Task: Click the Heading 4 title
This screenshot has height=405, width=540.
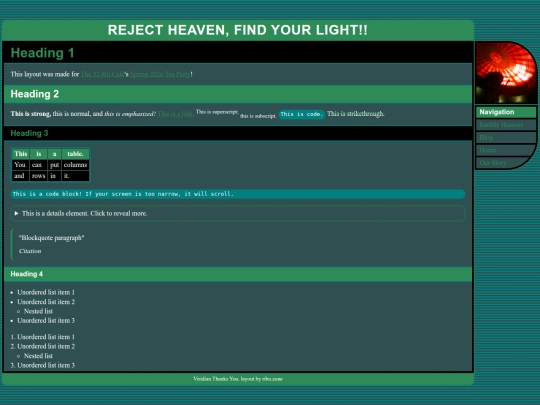Action: tap(27, 274)
